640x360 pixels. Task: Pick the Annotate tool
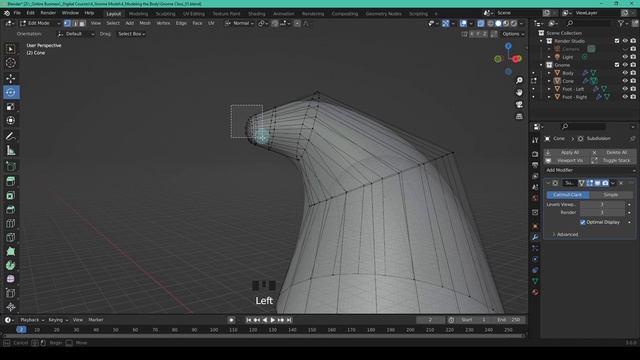11,136
